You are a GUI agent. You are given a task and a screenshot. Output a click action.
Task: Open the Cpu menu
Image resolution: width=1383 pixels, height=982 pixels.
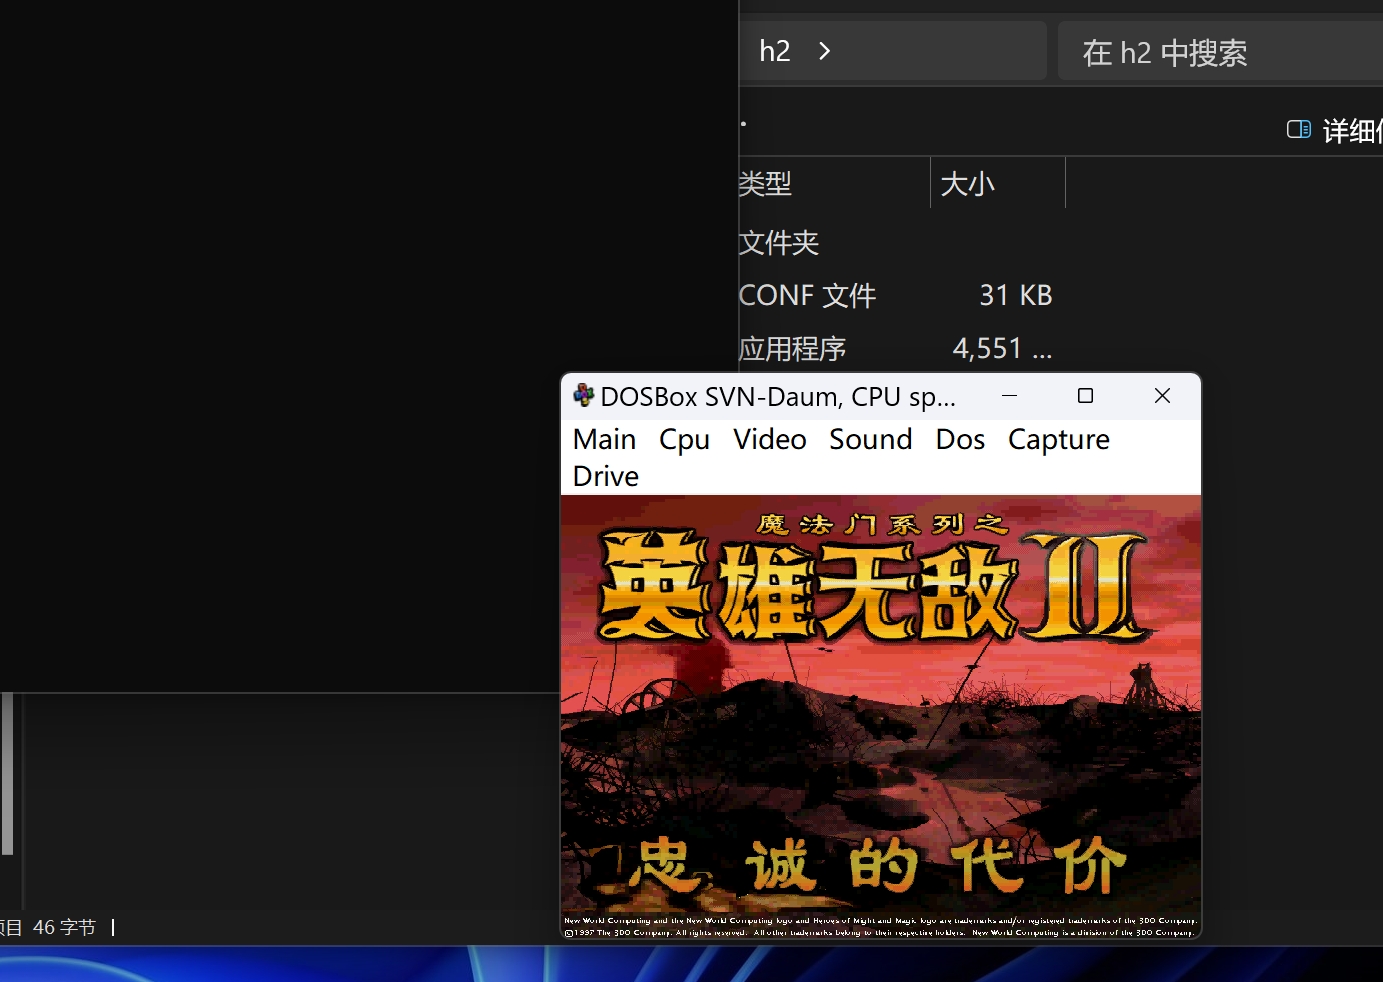coord(684,440)
